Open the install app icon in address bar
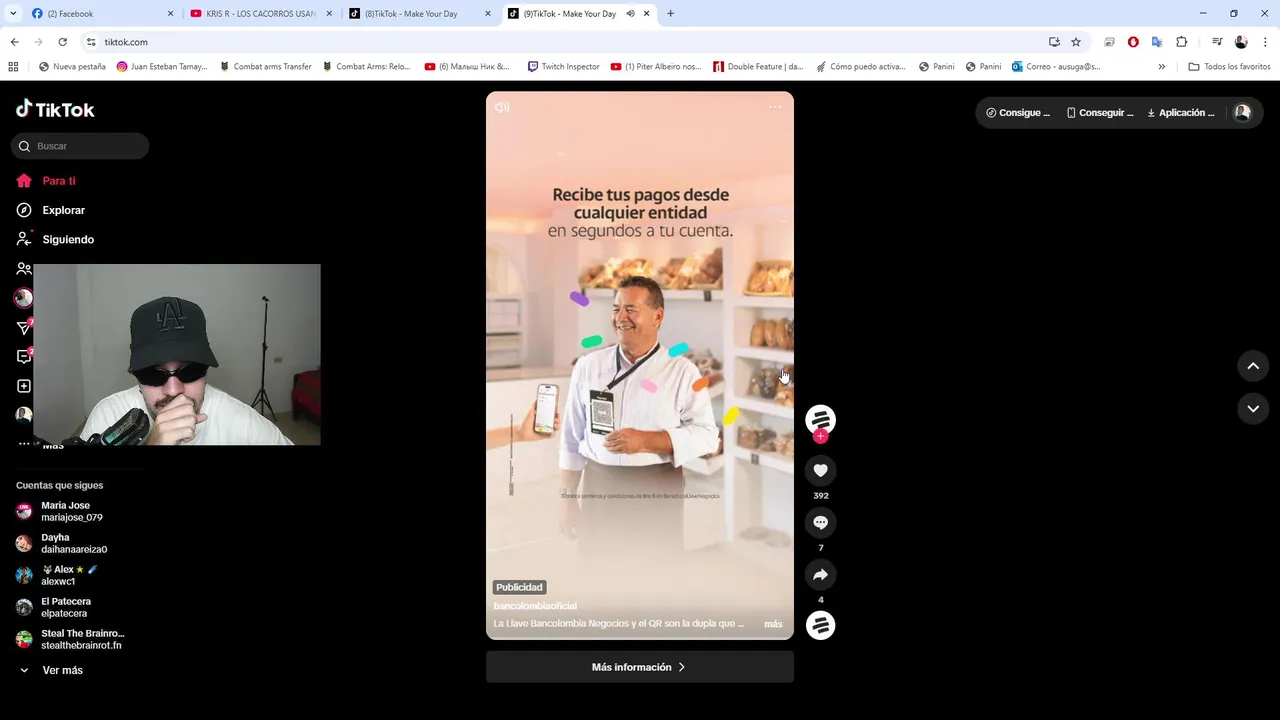 [x=1054, y=42]
